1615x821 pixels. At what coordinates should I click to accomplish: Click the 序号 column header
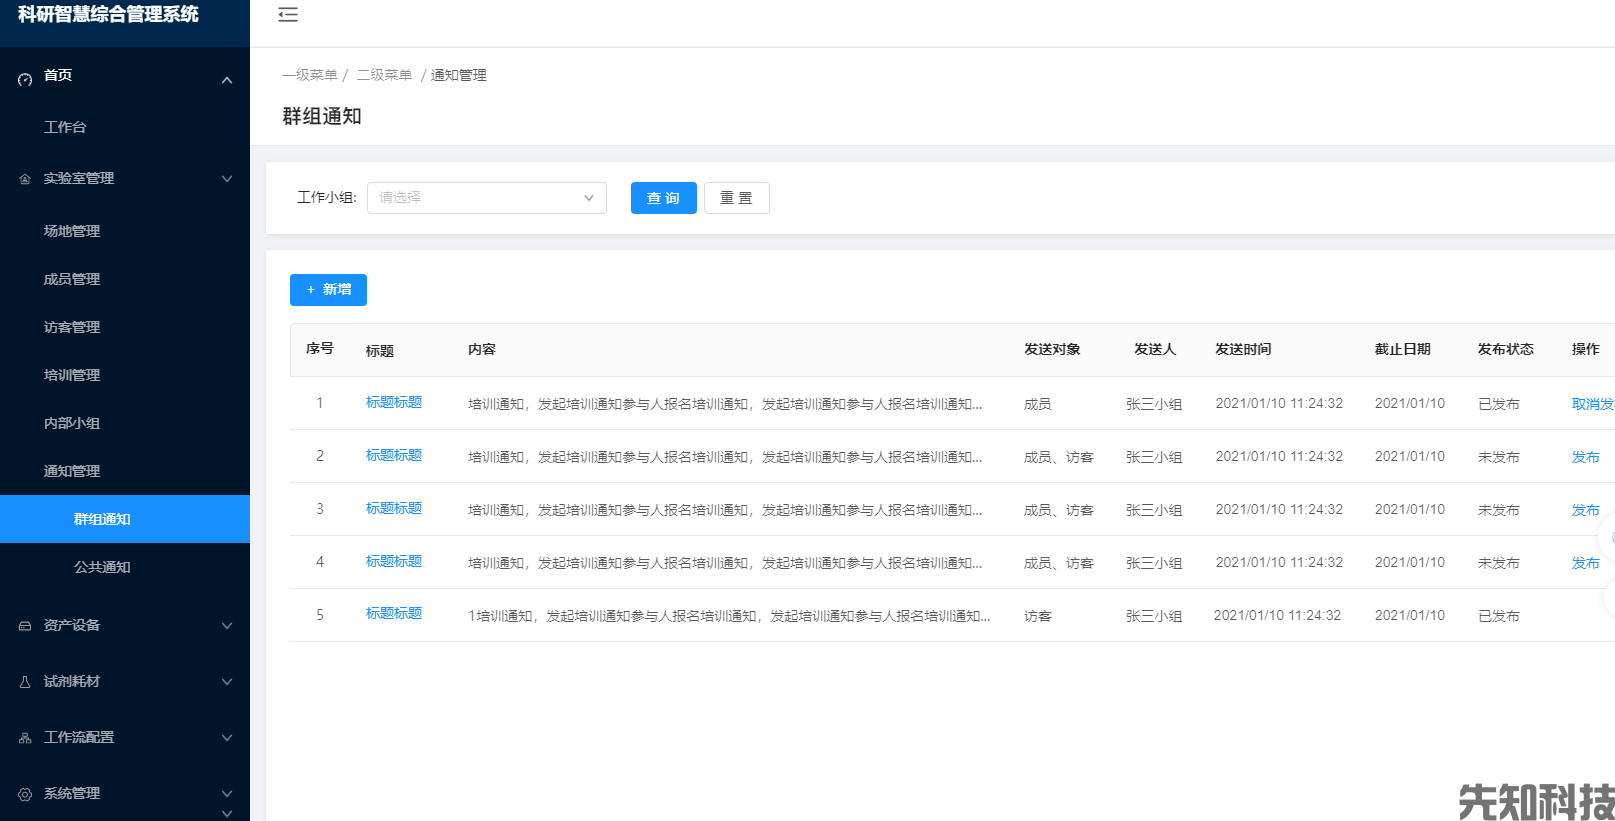pos(320,348)
